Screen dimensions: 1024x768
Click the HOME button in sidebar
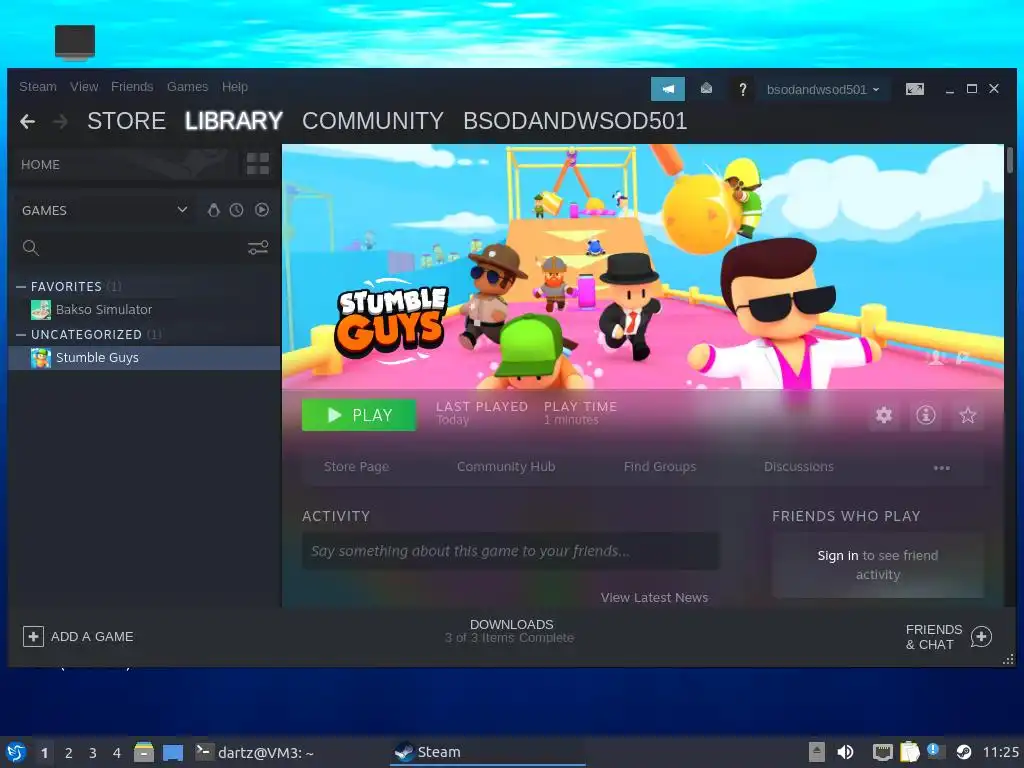pyautogui.click(x=125, y=164)
